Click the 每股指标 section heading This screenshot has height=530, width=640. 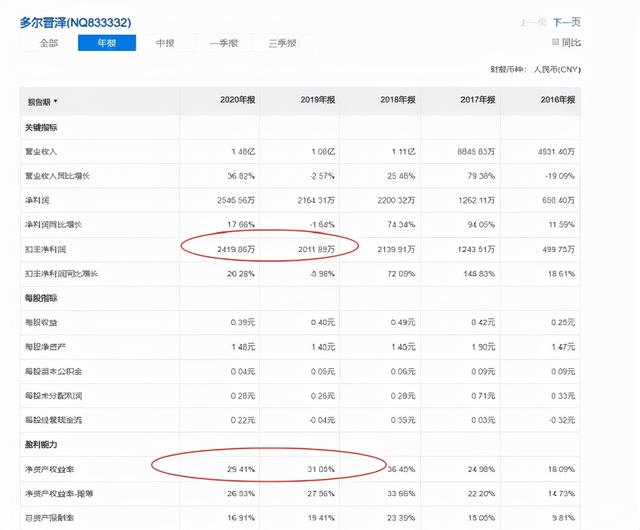(41, 298)
